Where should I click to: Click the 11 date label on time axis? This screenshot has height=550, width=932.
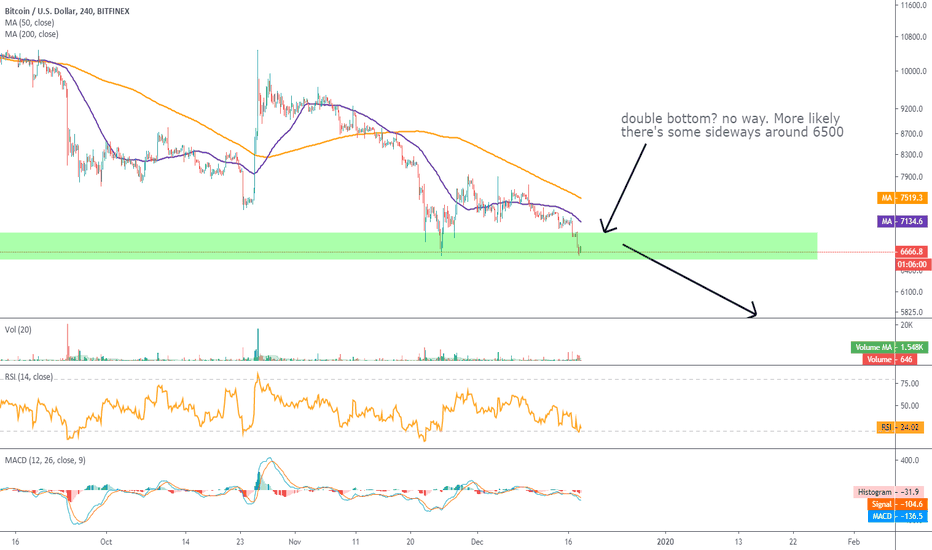coord(355,542)
